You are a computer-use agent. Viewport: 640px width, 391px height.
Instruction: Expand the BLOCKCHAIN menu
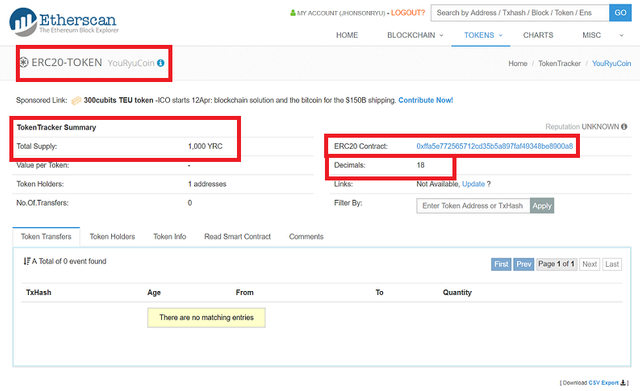(415, 35)
